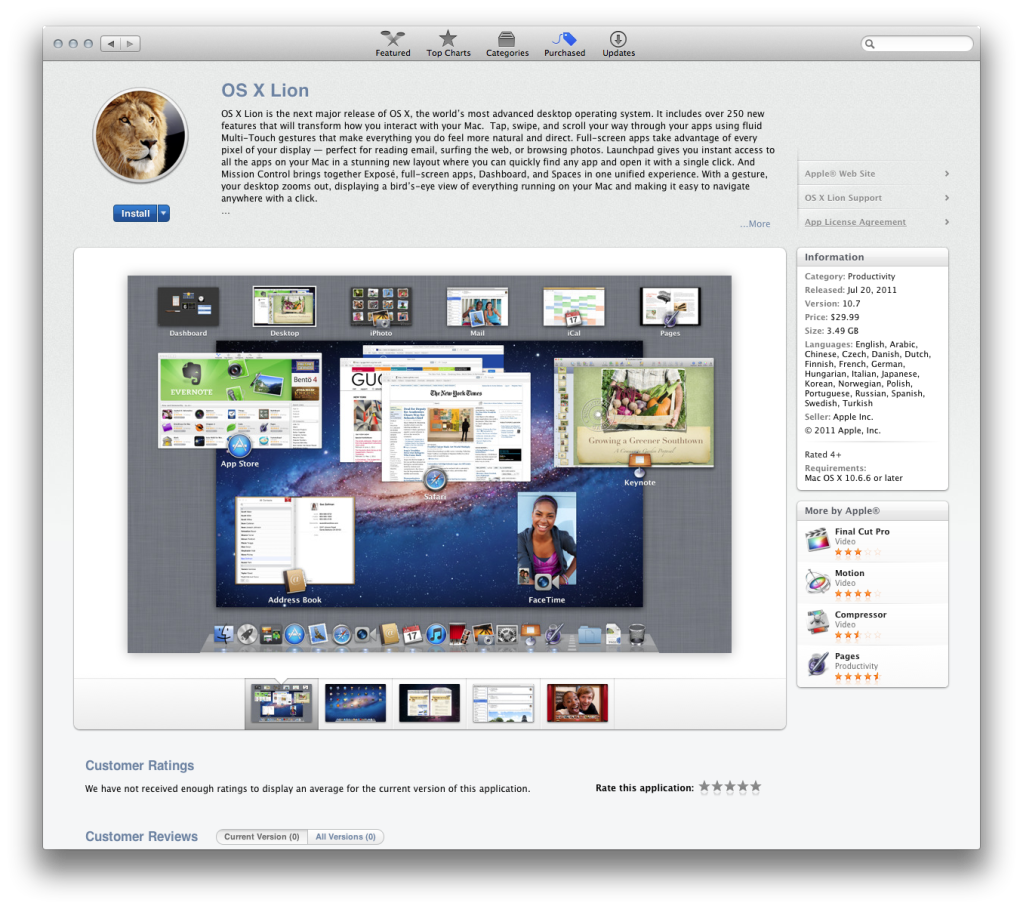Click the Customer Reviews heading

tap(142, 837)
